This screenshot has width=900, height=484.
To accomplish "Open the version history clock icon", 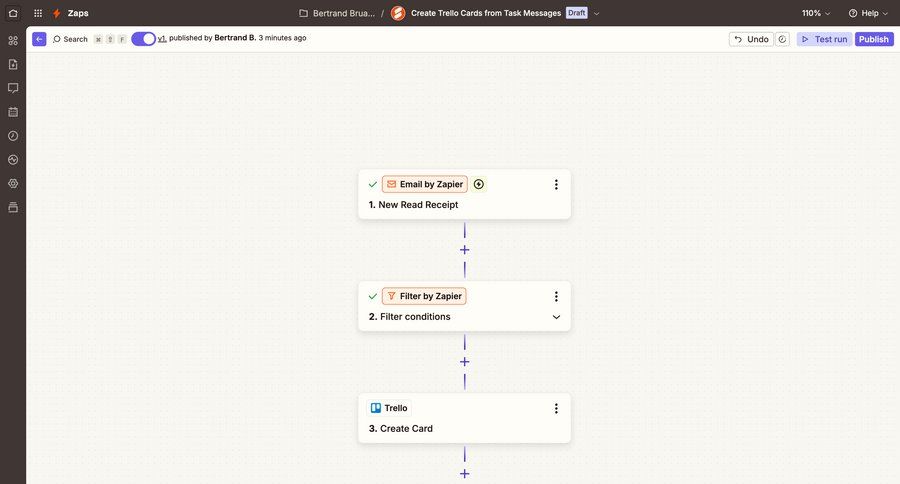I will 782,39.
